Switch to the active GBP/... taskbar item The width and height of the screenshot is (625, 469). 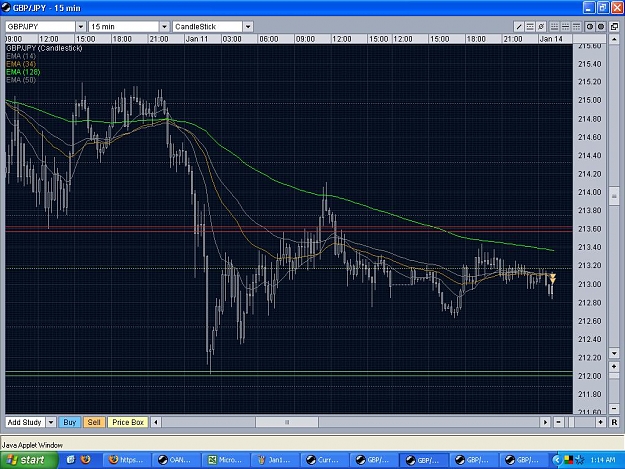pos(424,460)
